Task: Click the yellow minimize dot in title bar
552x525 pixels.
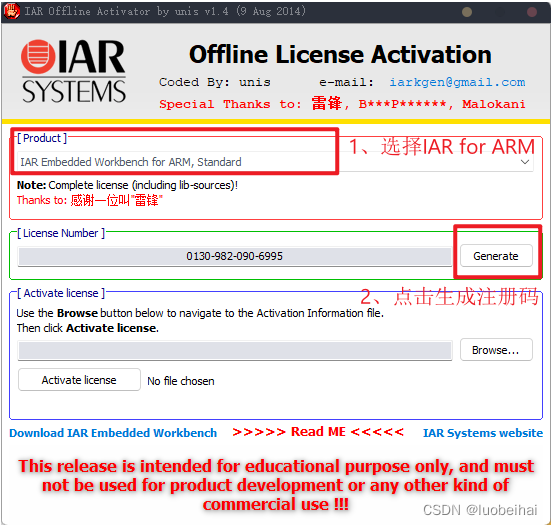Action: coord(467,12)
